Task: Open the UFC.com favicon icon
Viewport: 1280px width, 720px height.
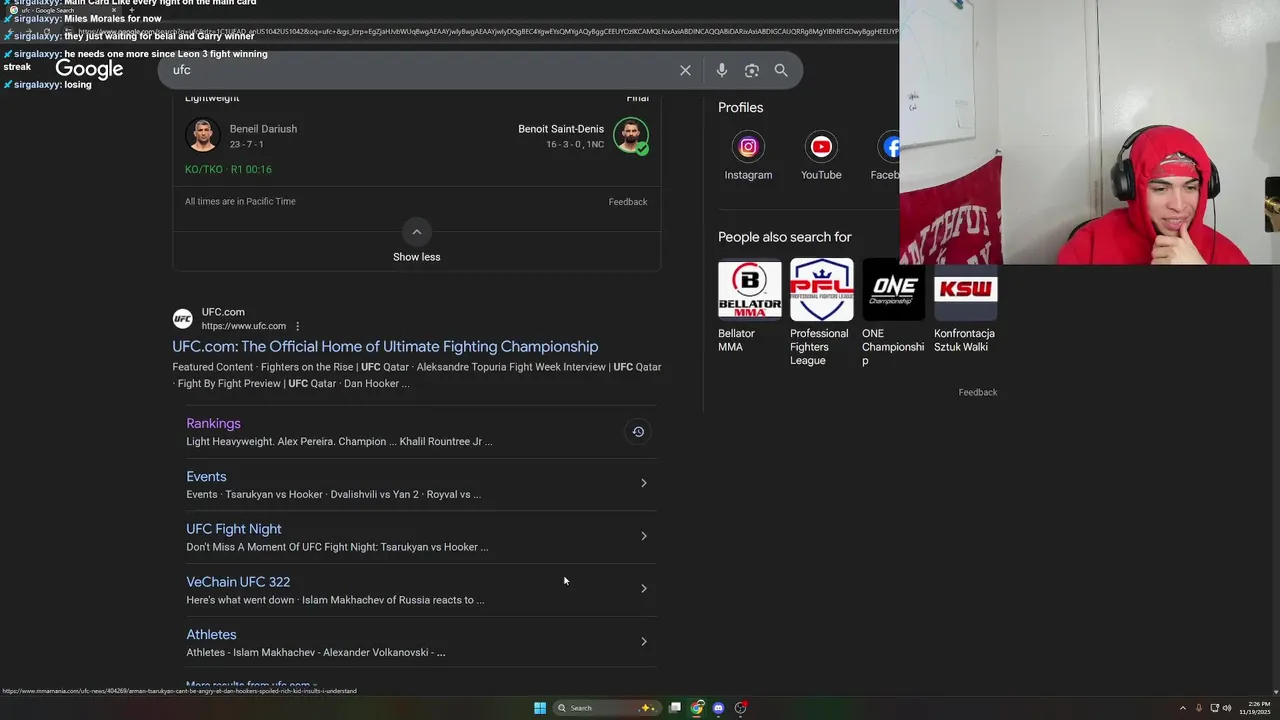Action: coord(182,319)
